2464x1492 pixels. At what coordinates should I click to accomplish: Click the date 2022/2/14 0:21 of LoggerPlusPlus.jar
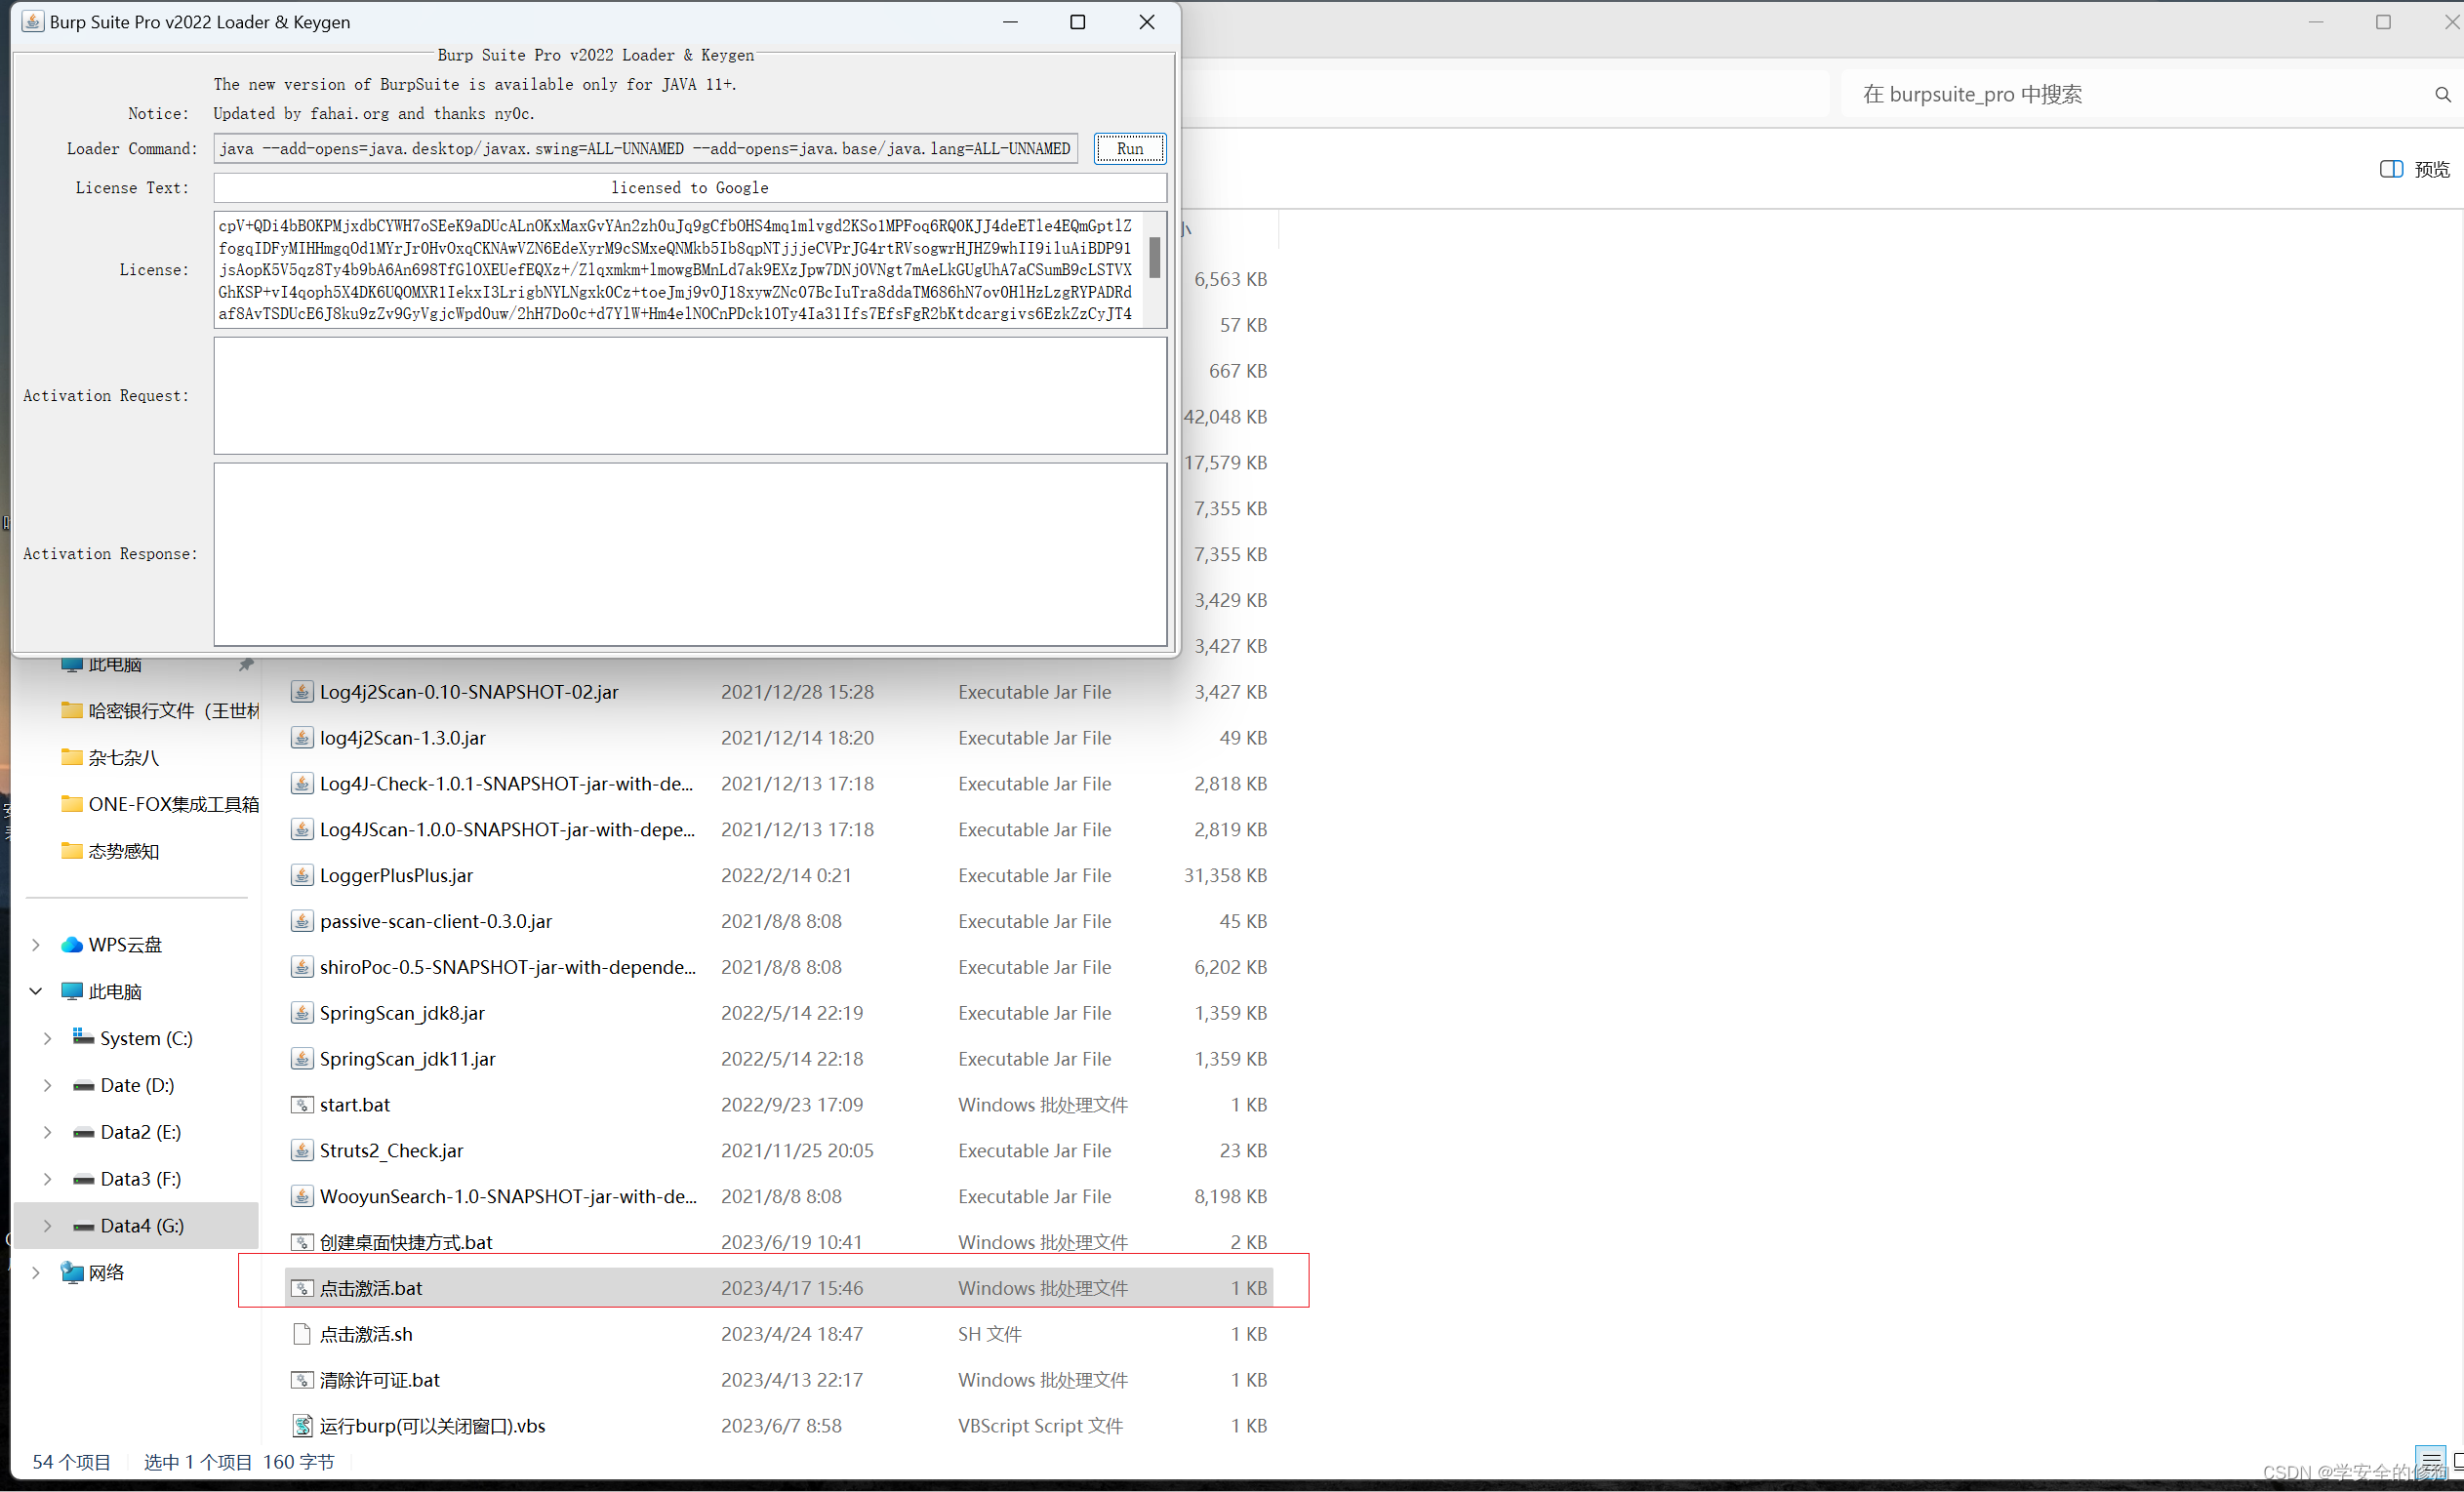coord(786,875)
